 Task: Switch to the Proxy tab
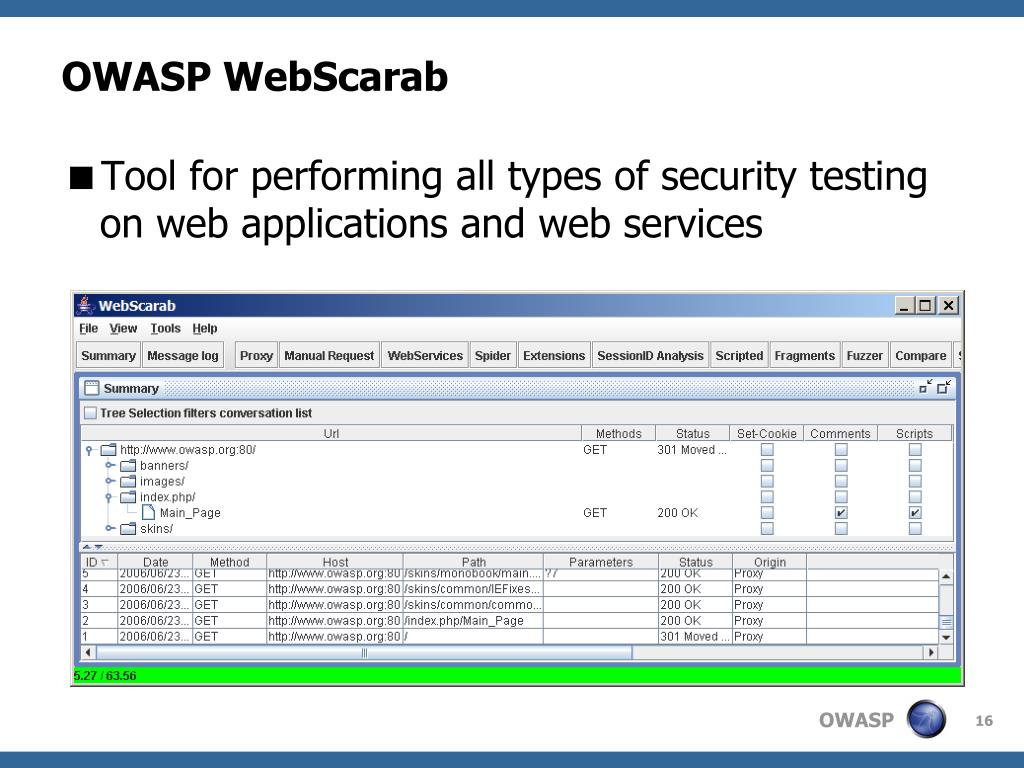[x=256, y=355]
